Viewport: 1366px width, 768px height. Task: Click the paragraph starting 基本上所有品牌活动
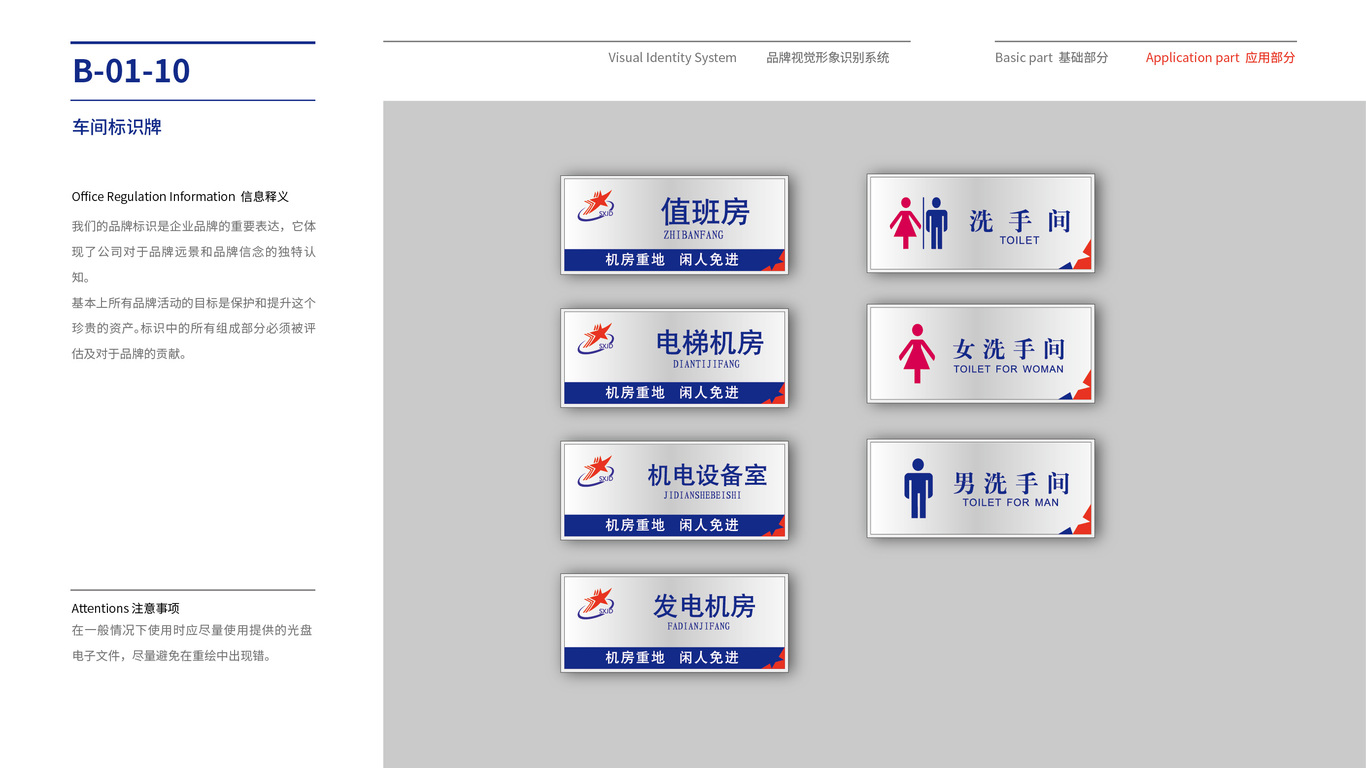point(193,328)
